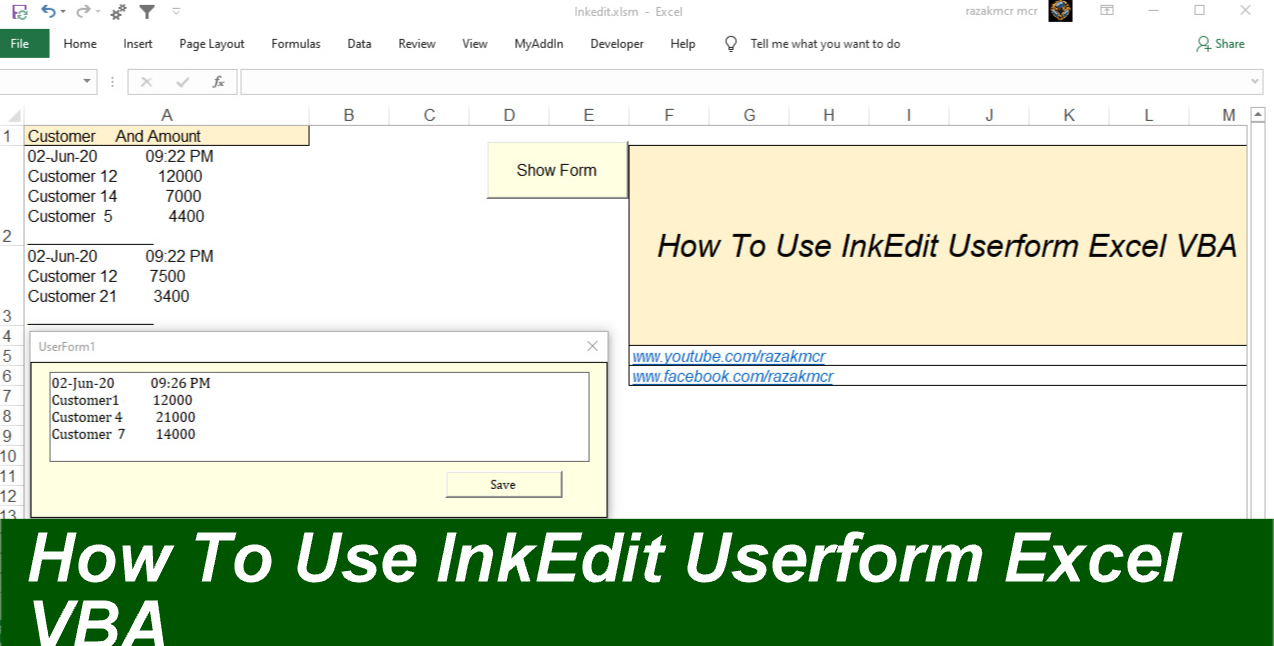Click 'Customer 4 21000' line in UserForm1
This screenshot has height=646, width=1274.
(x=124, y=417)
